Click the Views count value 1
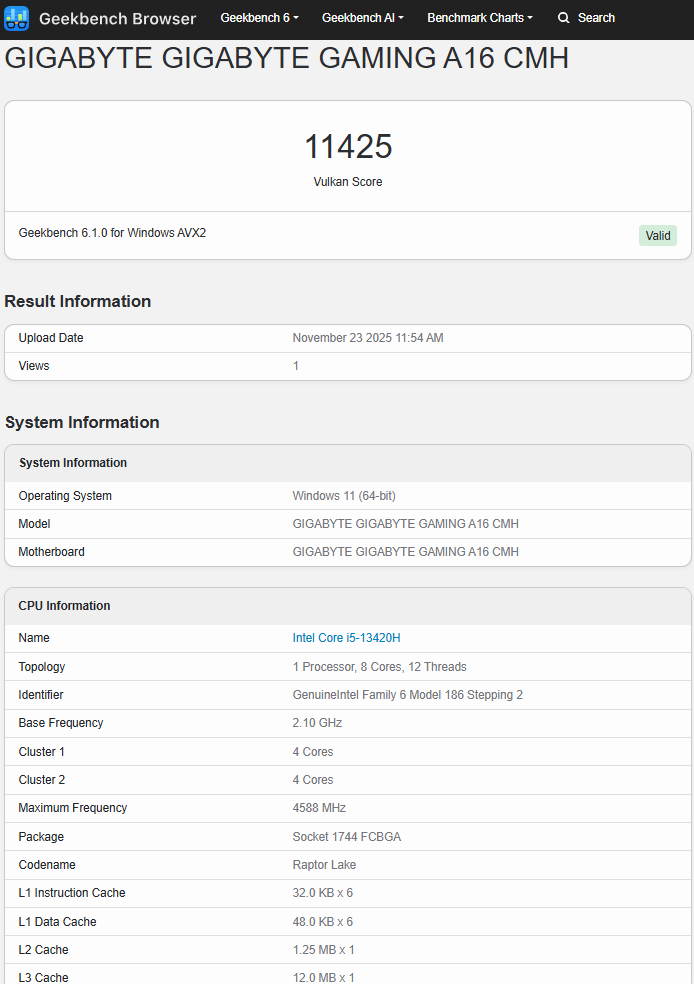694x984 pixels. [296, 366]
